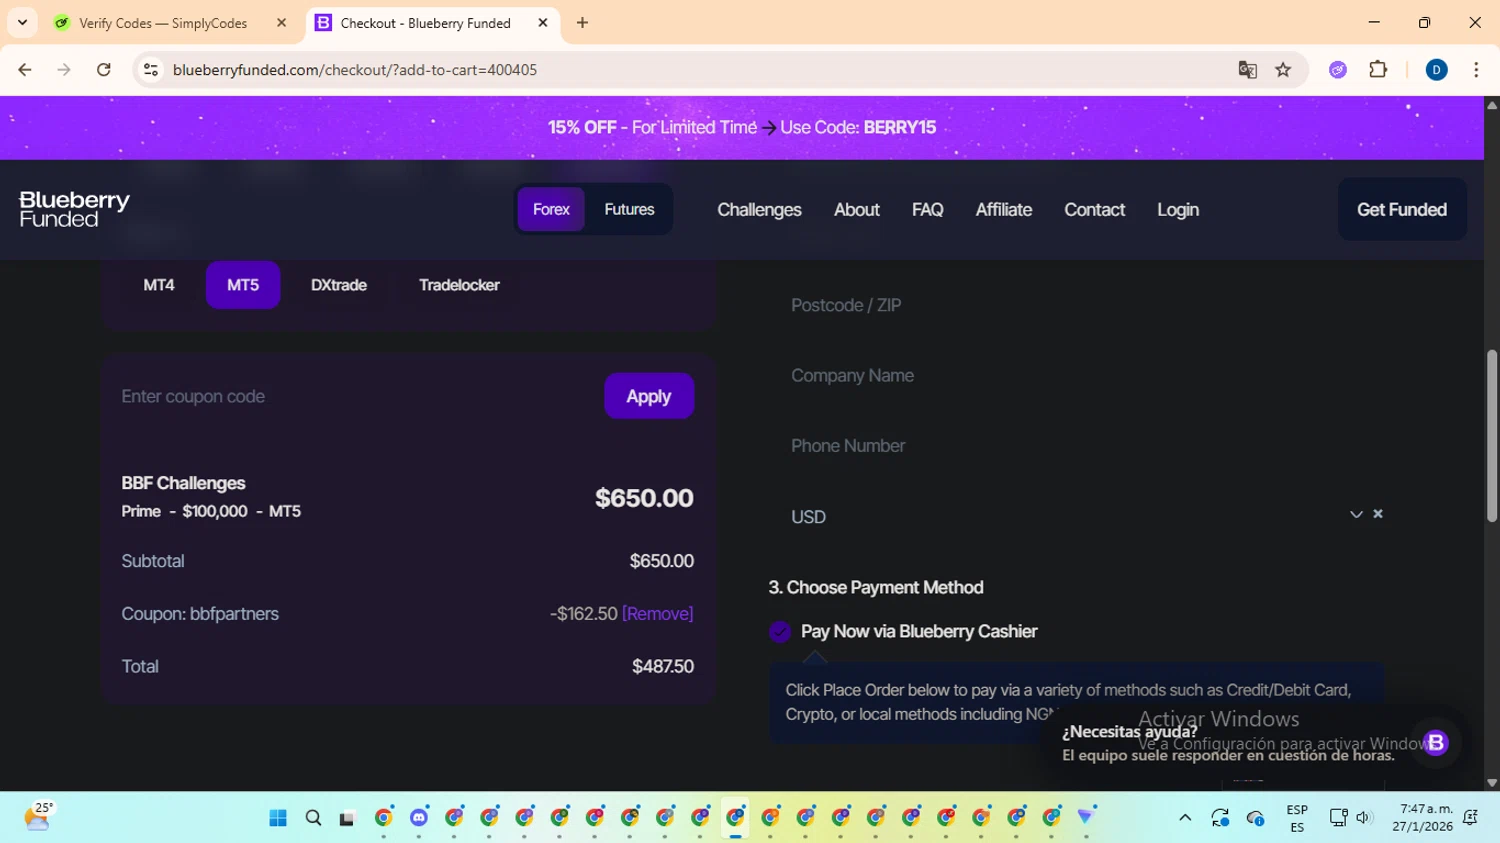Click the browser back arrow
Screen dimensions: 1500x843
25,70
